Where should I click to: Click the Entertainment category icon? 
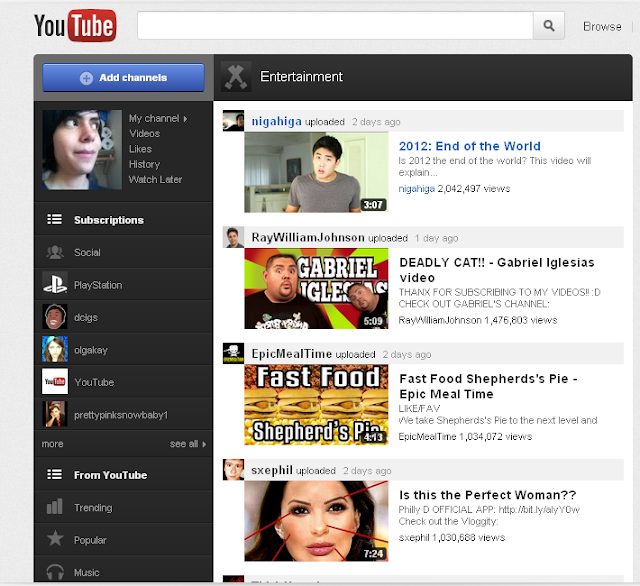point(236,76)
